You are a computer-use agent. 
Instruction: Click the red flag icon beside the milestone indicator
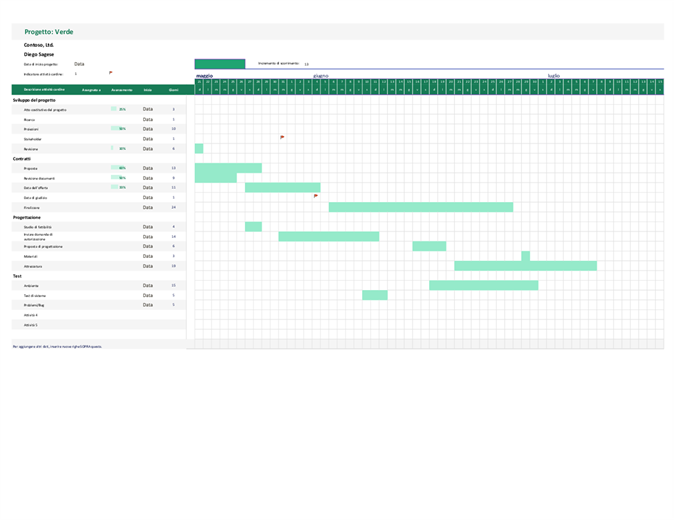pyautogui.click(x=111, y=73)
